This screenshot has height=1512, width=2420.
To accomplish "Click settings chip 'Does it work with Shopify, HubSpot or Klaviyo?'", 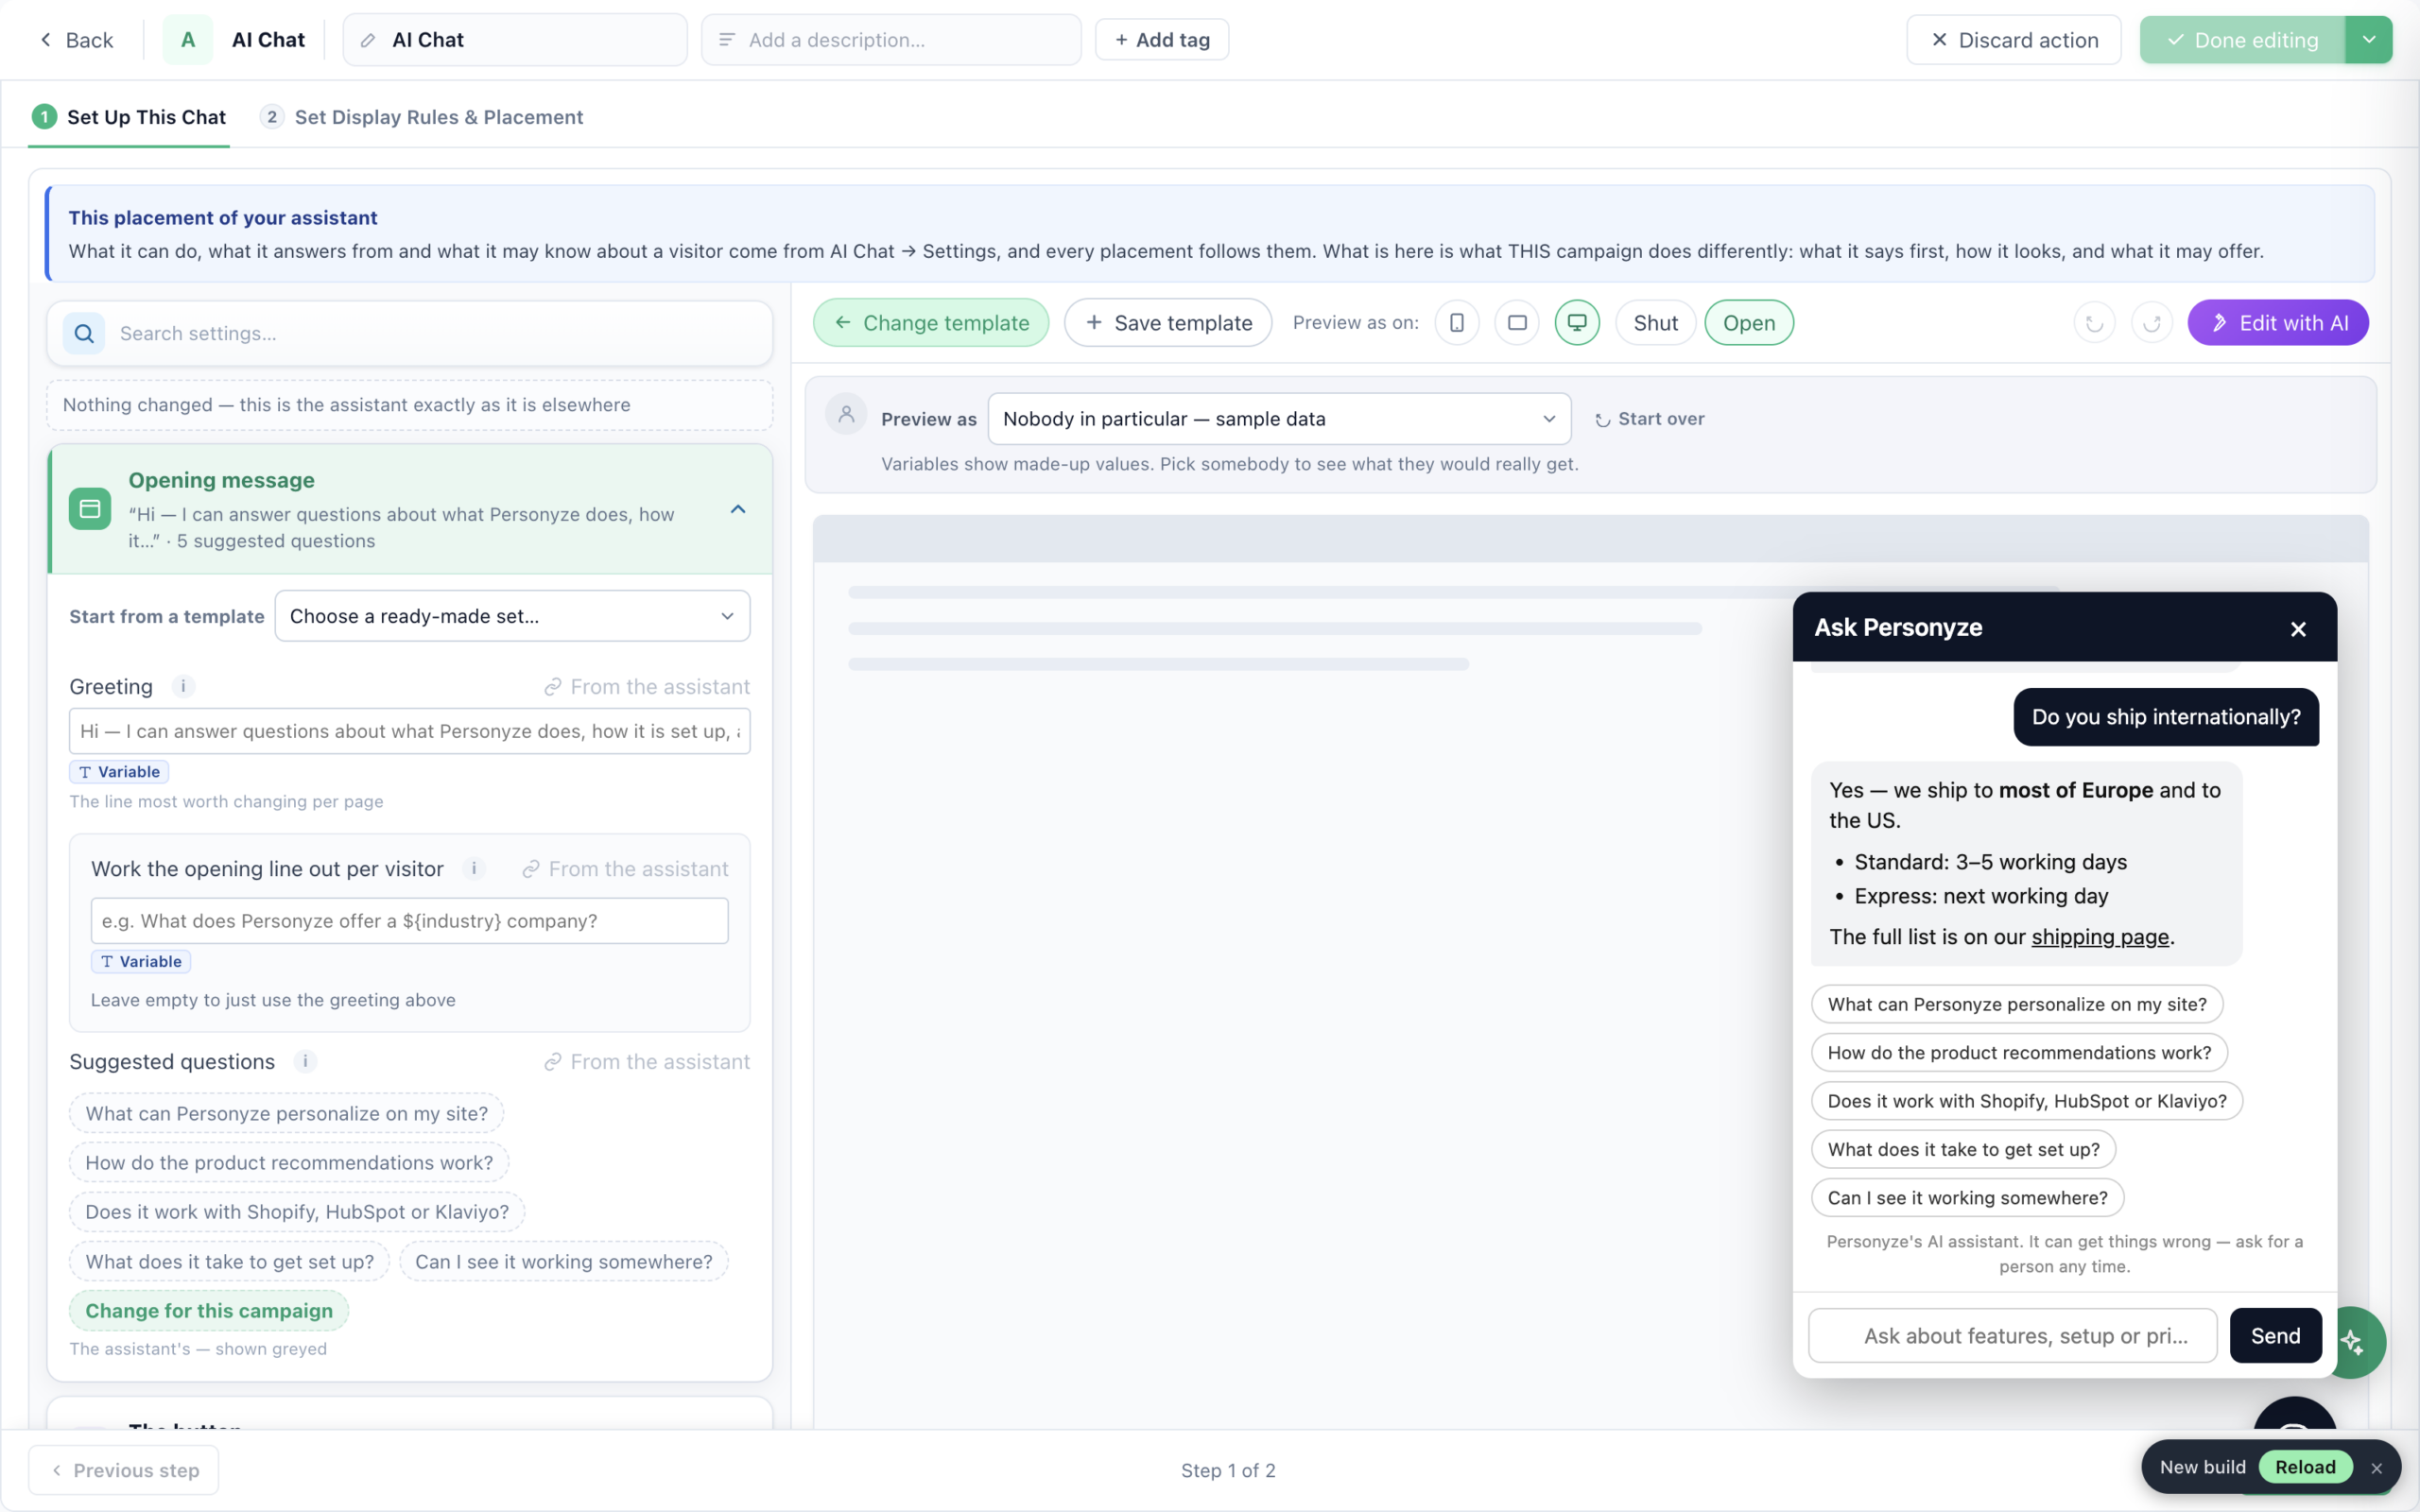I will click(297, 1212).
